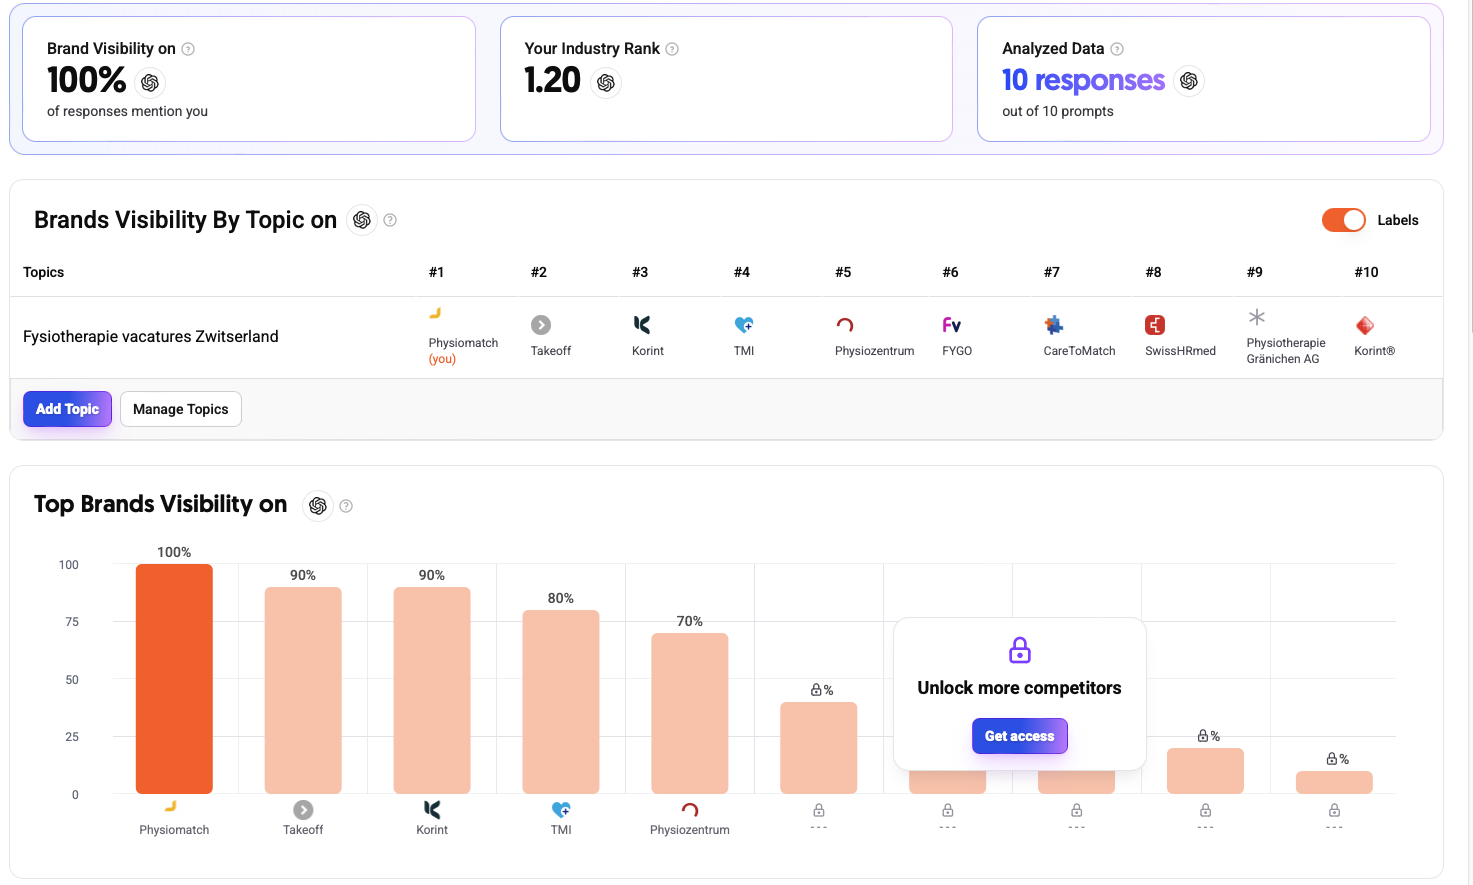Click ChatGPT icon in Top Brands Visibility heading
This screenshot has width=1473, height=885.
click(318, 506)
